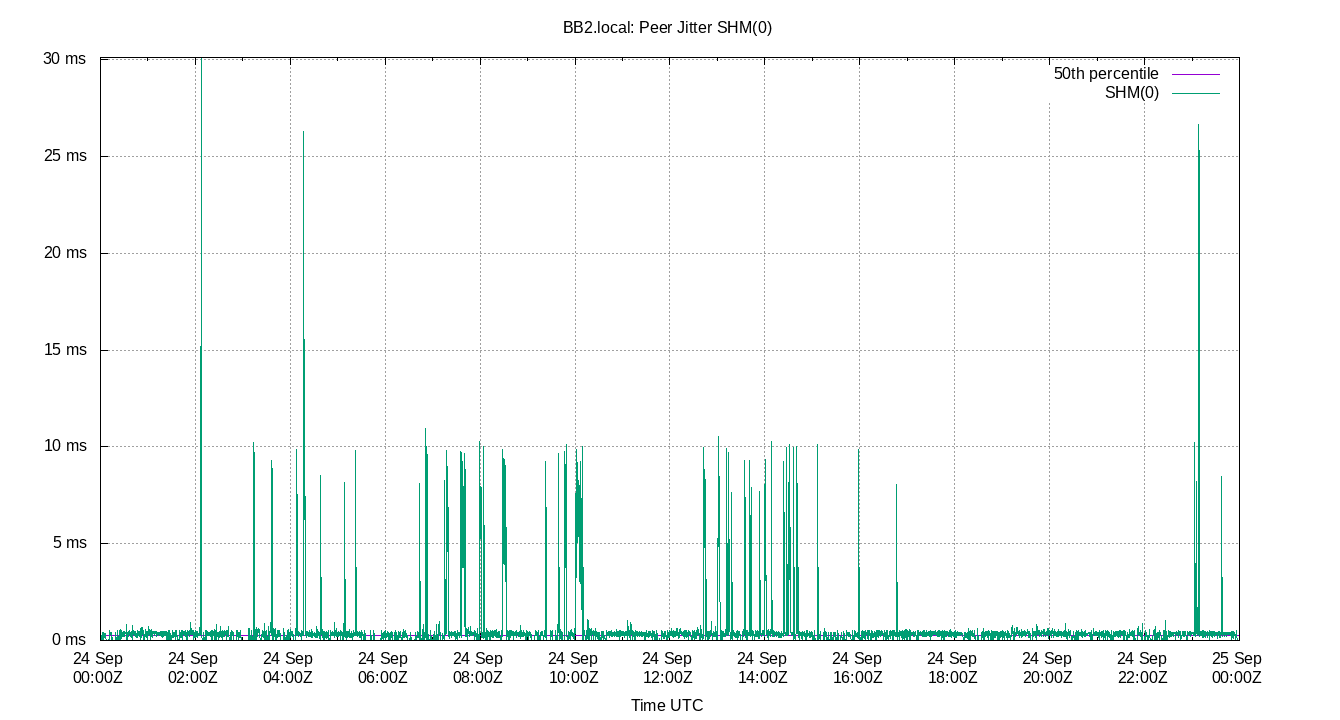The image size is (1340, 720).
Task: Click the '24 Sep 20:00Z' x-axis label
Action: (x=1047, y=668)
